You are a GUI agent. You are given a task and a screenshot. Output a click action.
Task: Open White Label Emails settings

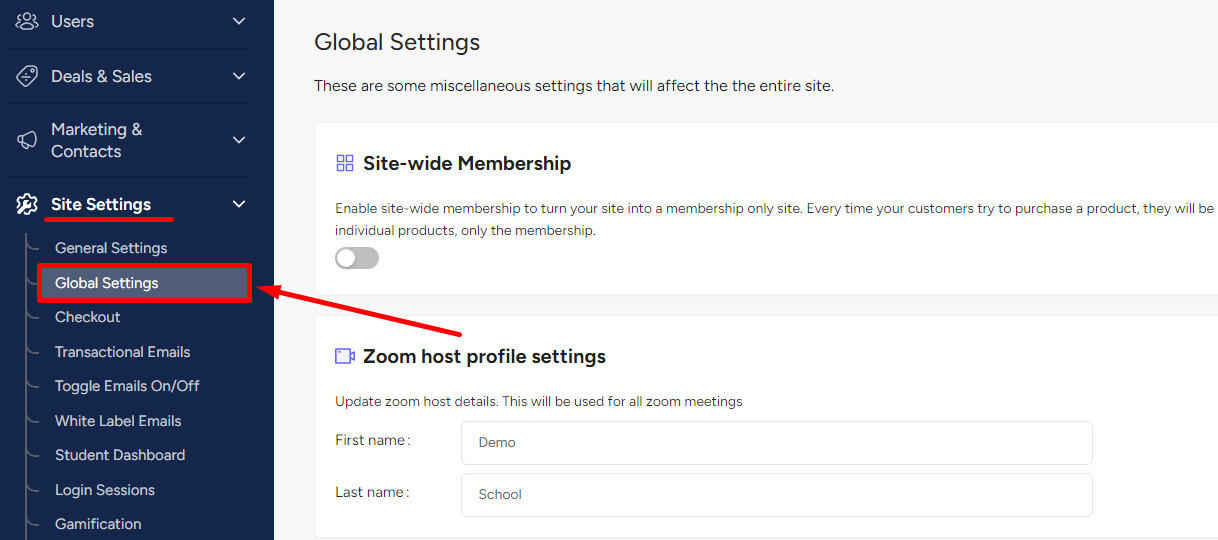tap(118, 421)
